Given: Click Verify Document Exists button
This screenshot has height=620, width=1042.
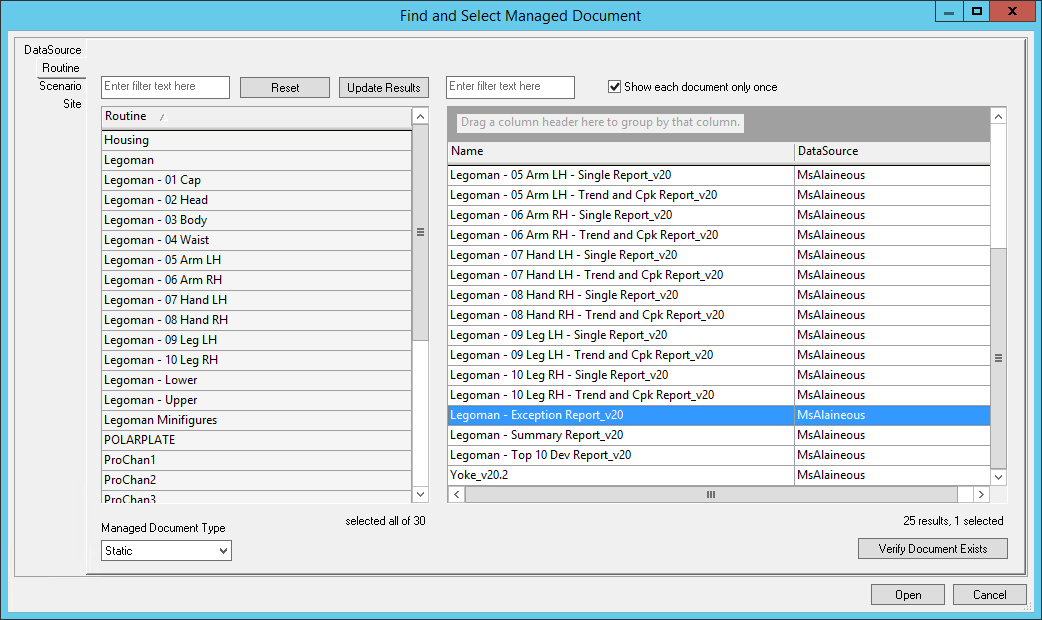Looking at the screenshot, I should tap(932, 549).
